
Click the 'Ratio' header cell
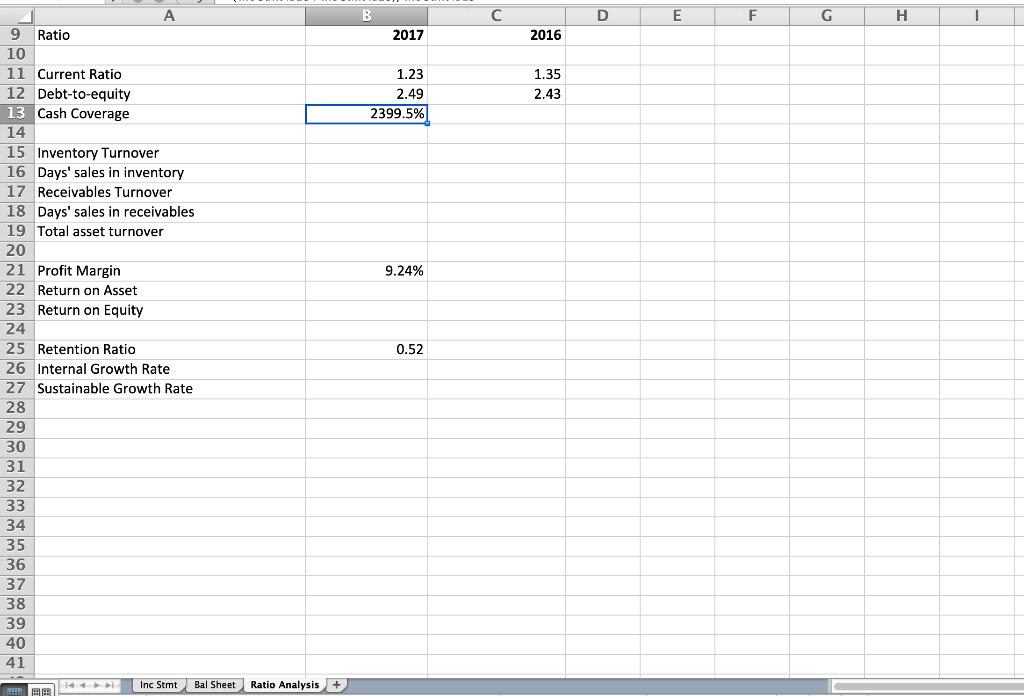[170, 35]
